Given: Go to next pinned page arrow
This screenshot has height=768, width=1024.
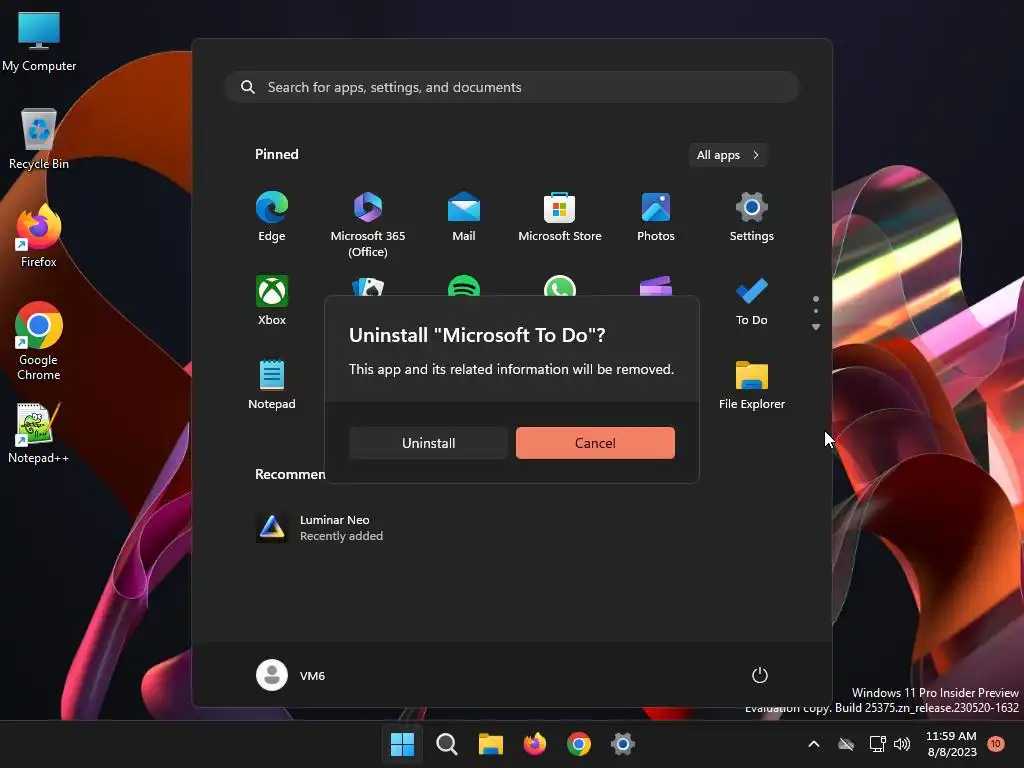Looking at the screenshot, I should tap(816, 327).
